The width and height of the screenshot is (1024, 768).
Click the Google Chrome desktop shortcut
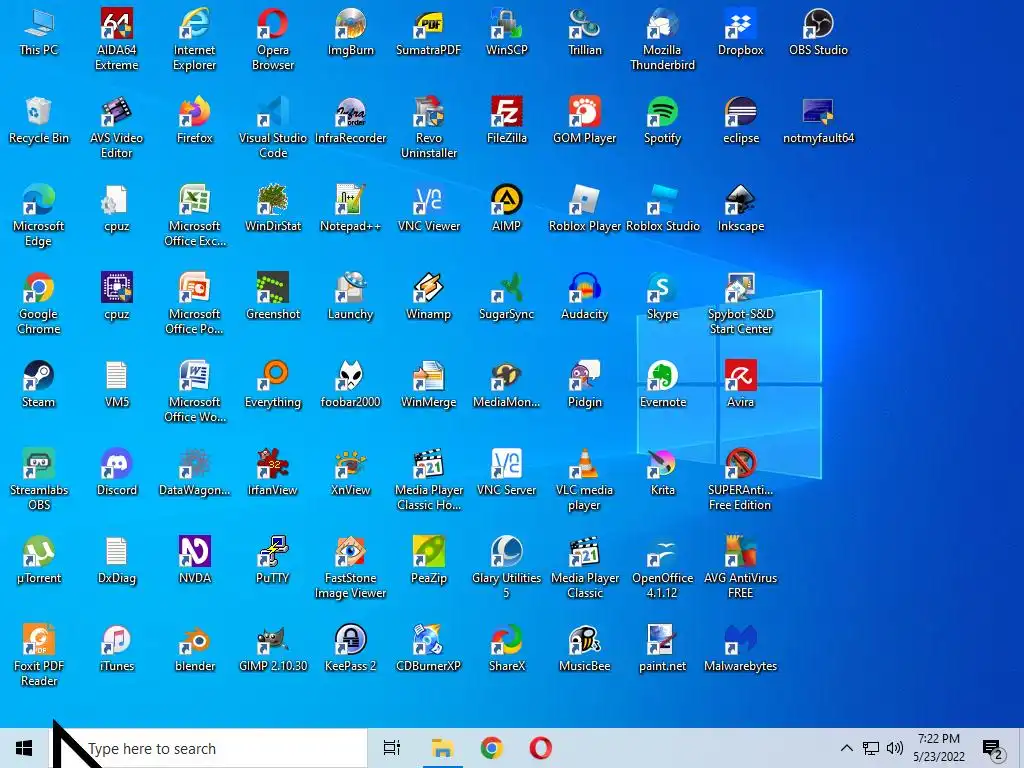tap(39, 304)
